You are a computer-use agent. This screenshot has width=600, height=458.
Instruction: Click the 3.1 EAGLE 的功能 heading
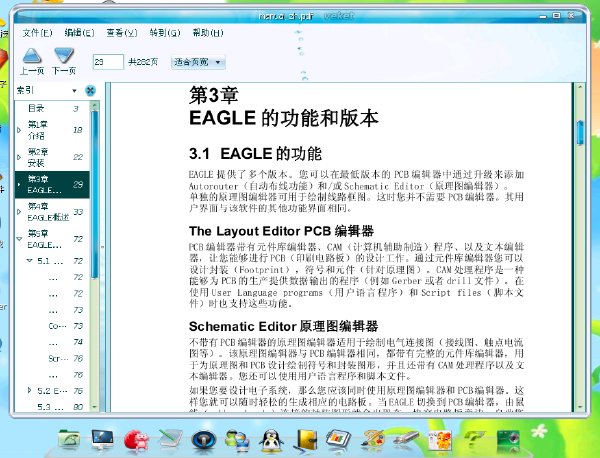point(255,154)
